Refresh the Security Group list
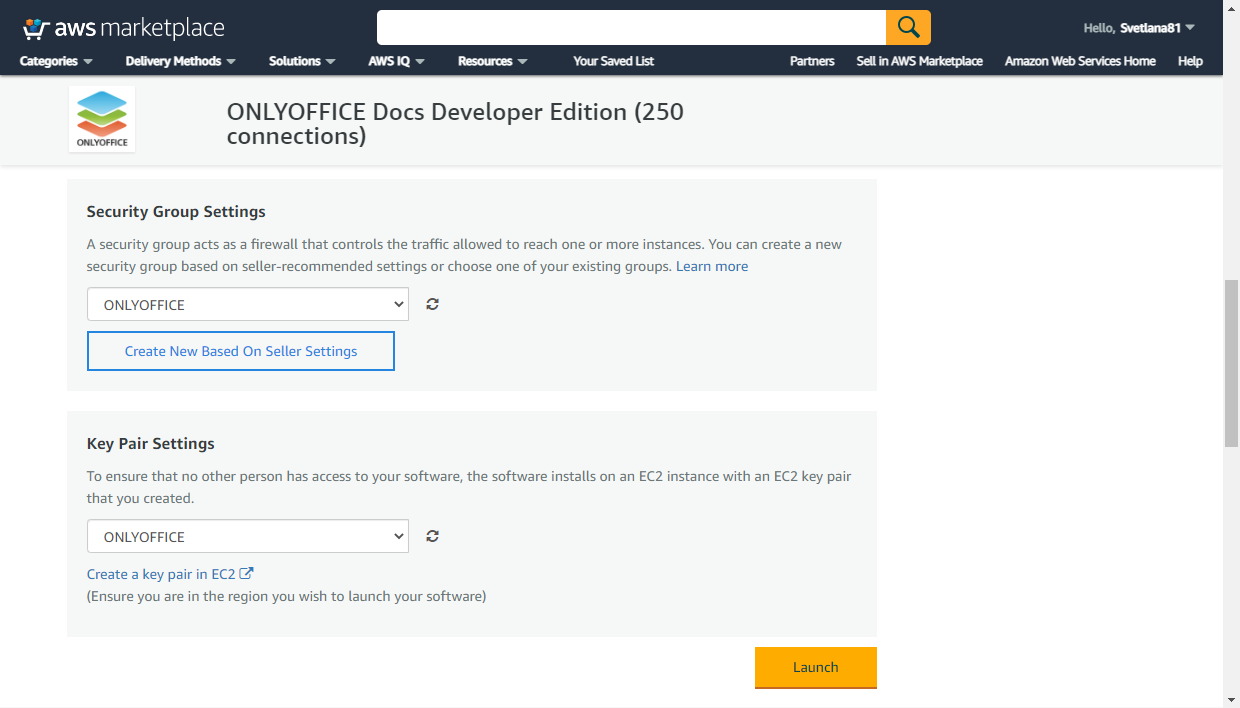1240x708 pixels. [432, 303]
